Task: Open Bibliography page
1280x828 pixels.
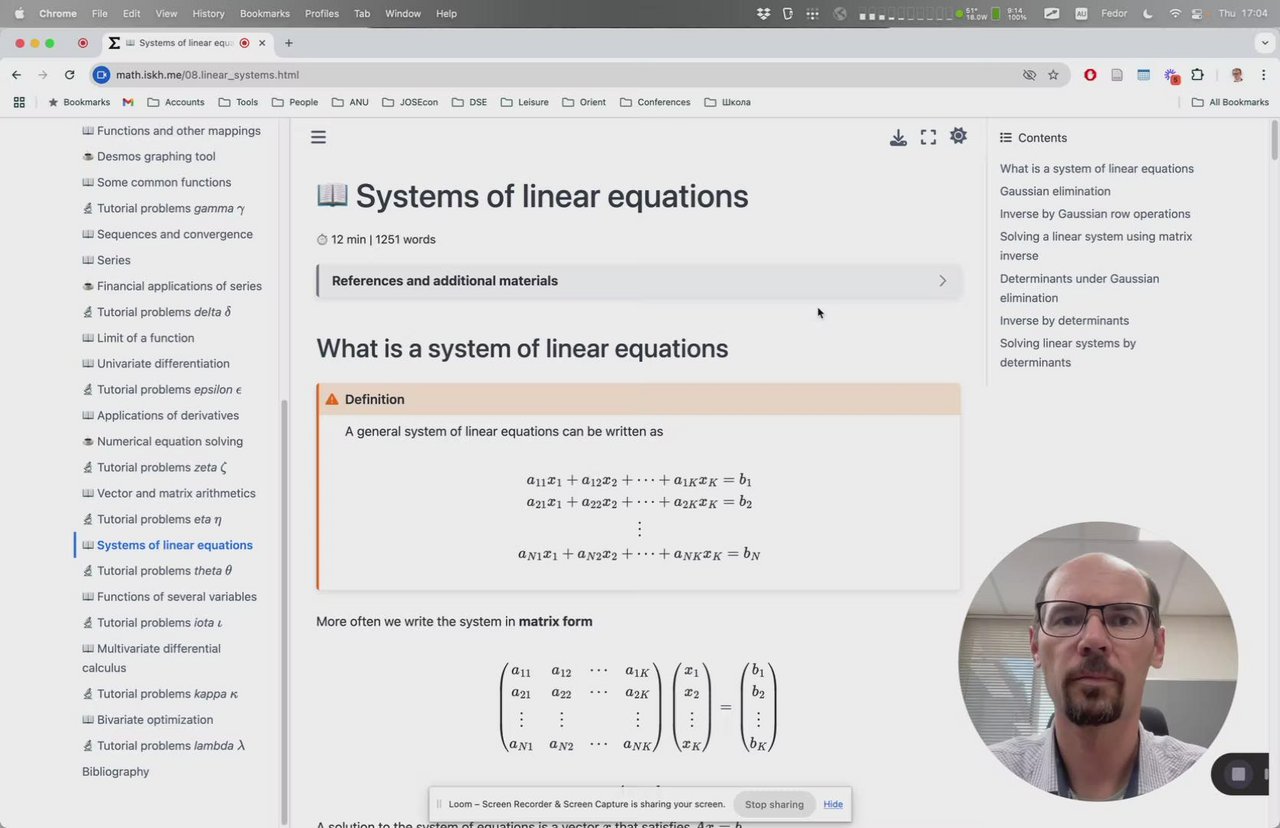Action: point(115,771)
